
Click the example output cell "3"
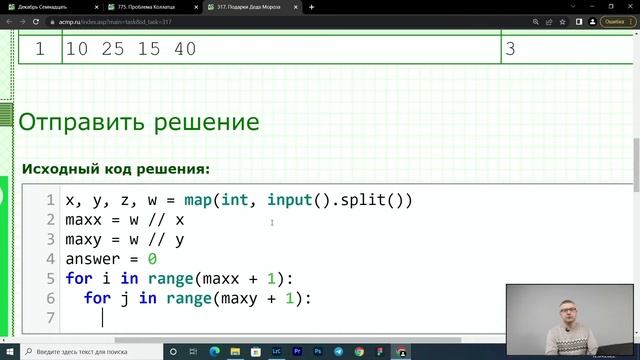(x=567, y=49)
